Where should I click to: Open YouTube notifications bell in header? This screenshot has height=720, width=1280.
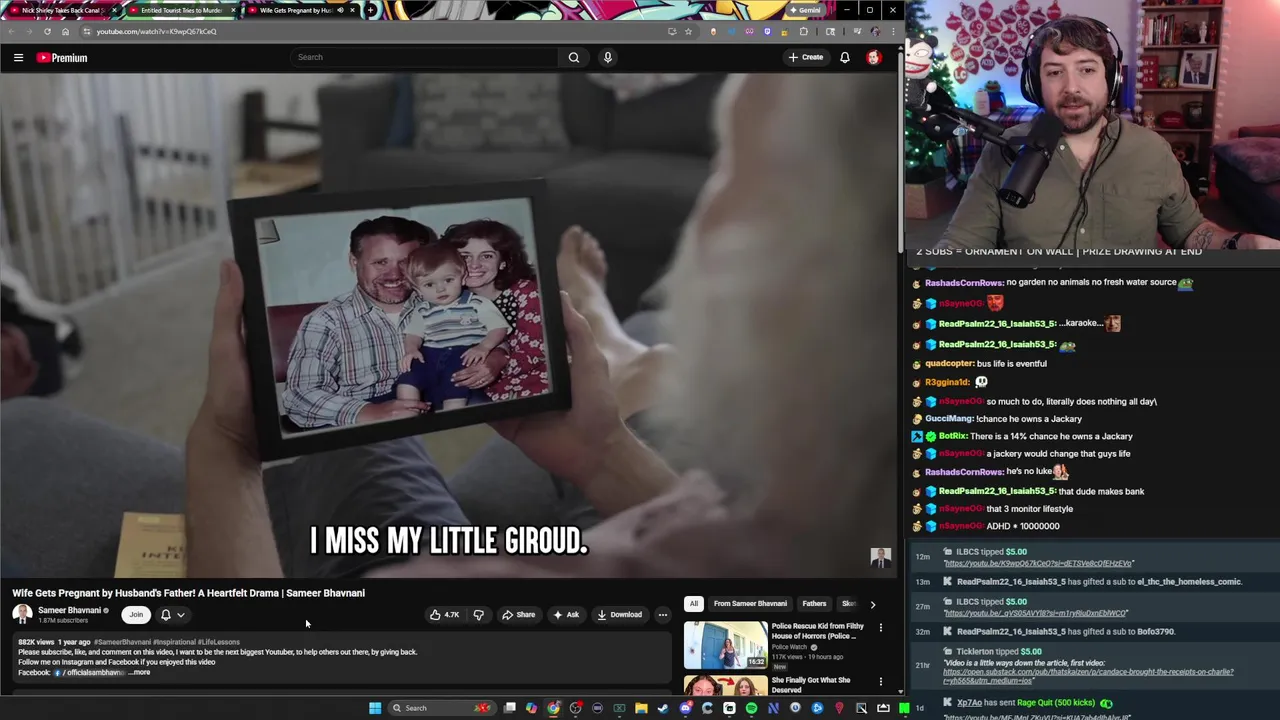(845, 57)
